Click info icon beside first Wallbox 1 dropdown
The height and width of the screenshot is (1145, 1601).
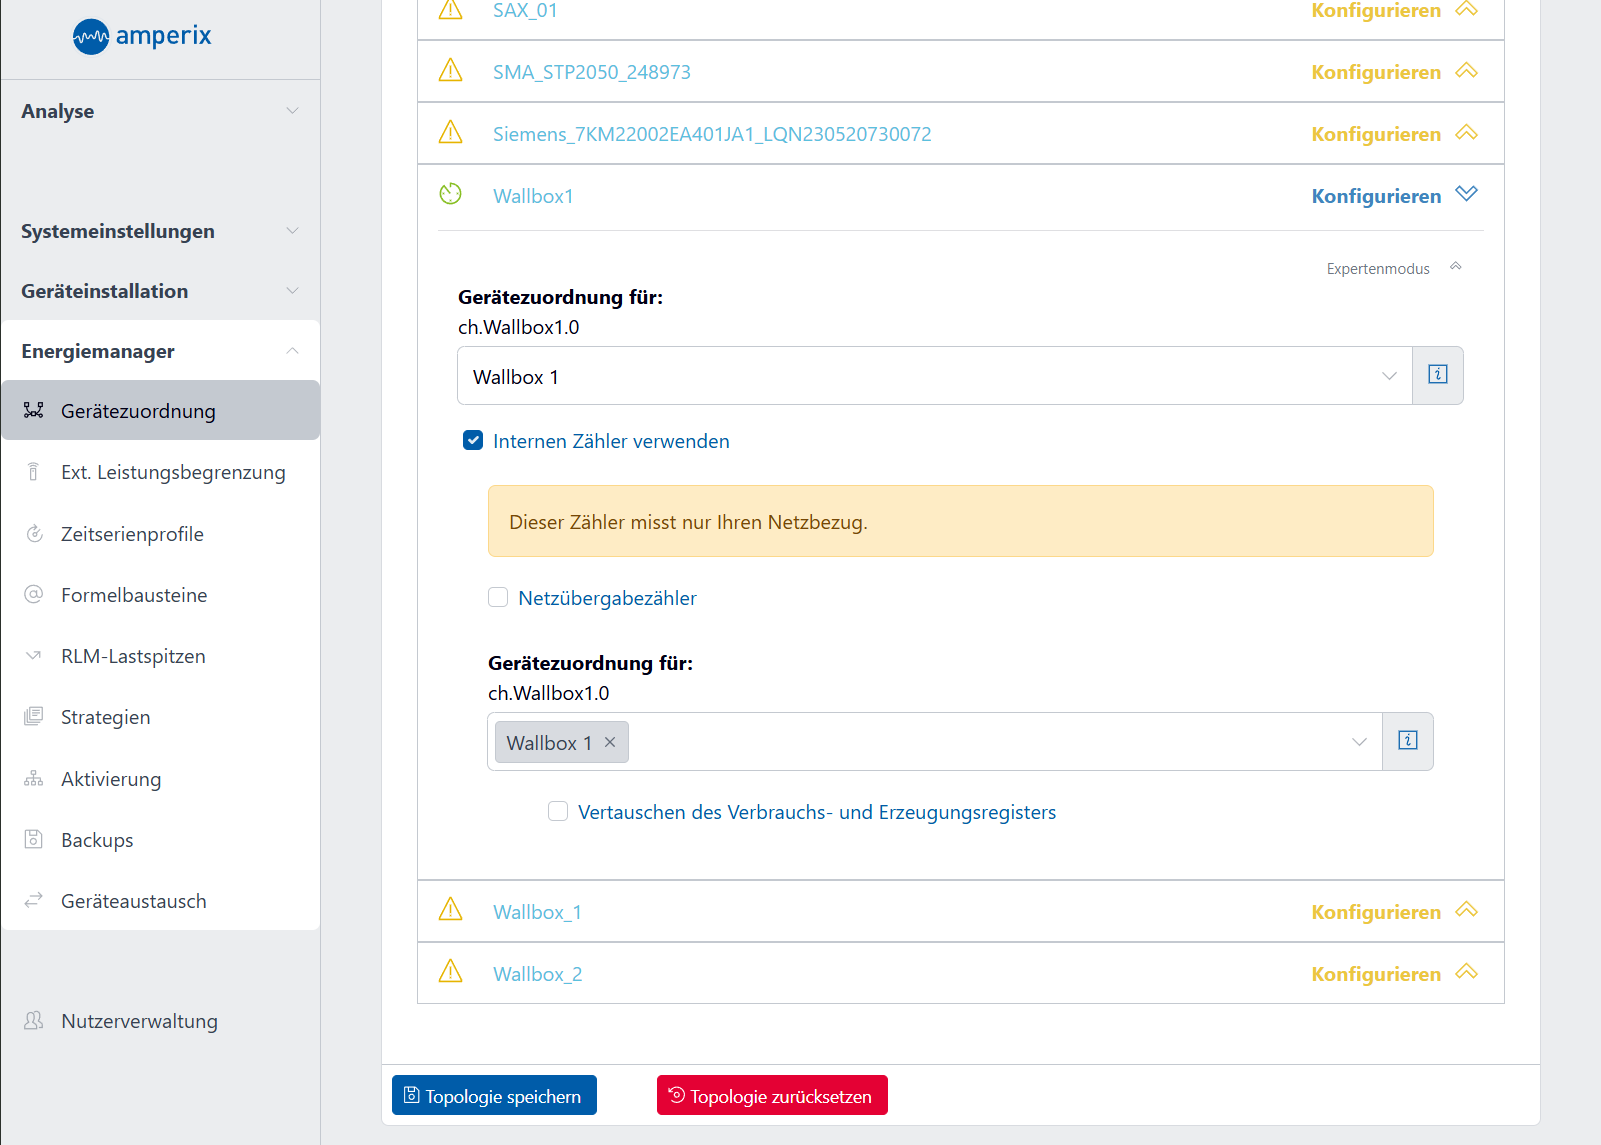point(1437,375)
